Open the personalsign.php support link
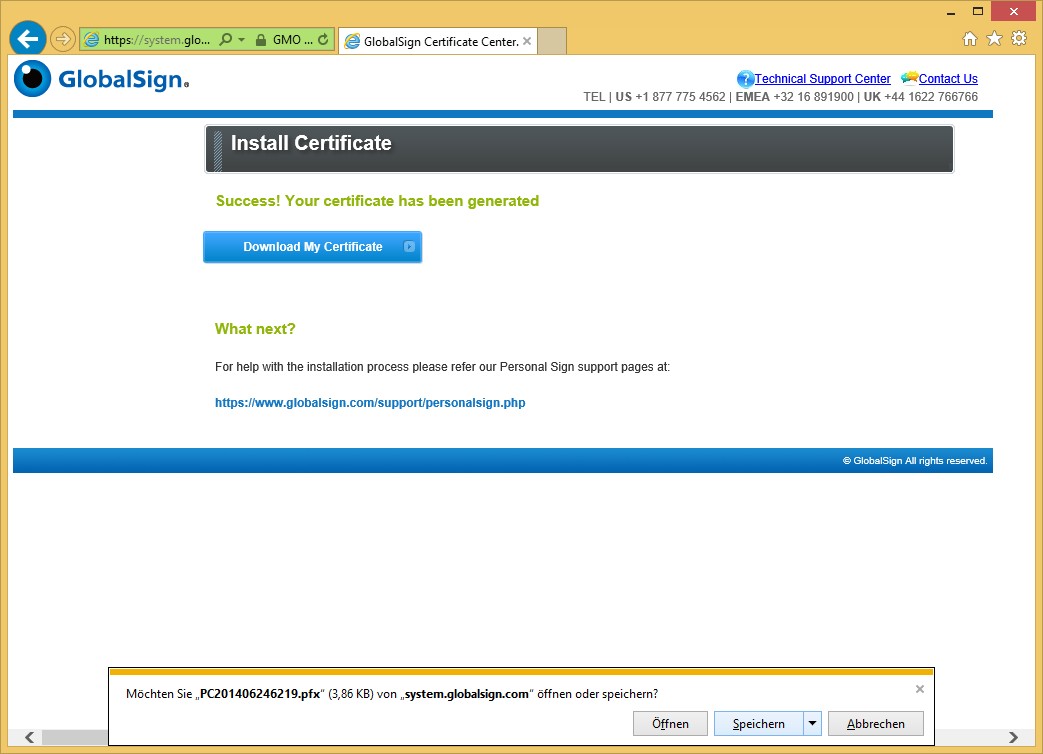 pyautogui.click(x=370, y=402)
